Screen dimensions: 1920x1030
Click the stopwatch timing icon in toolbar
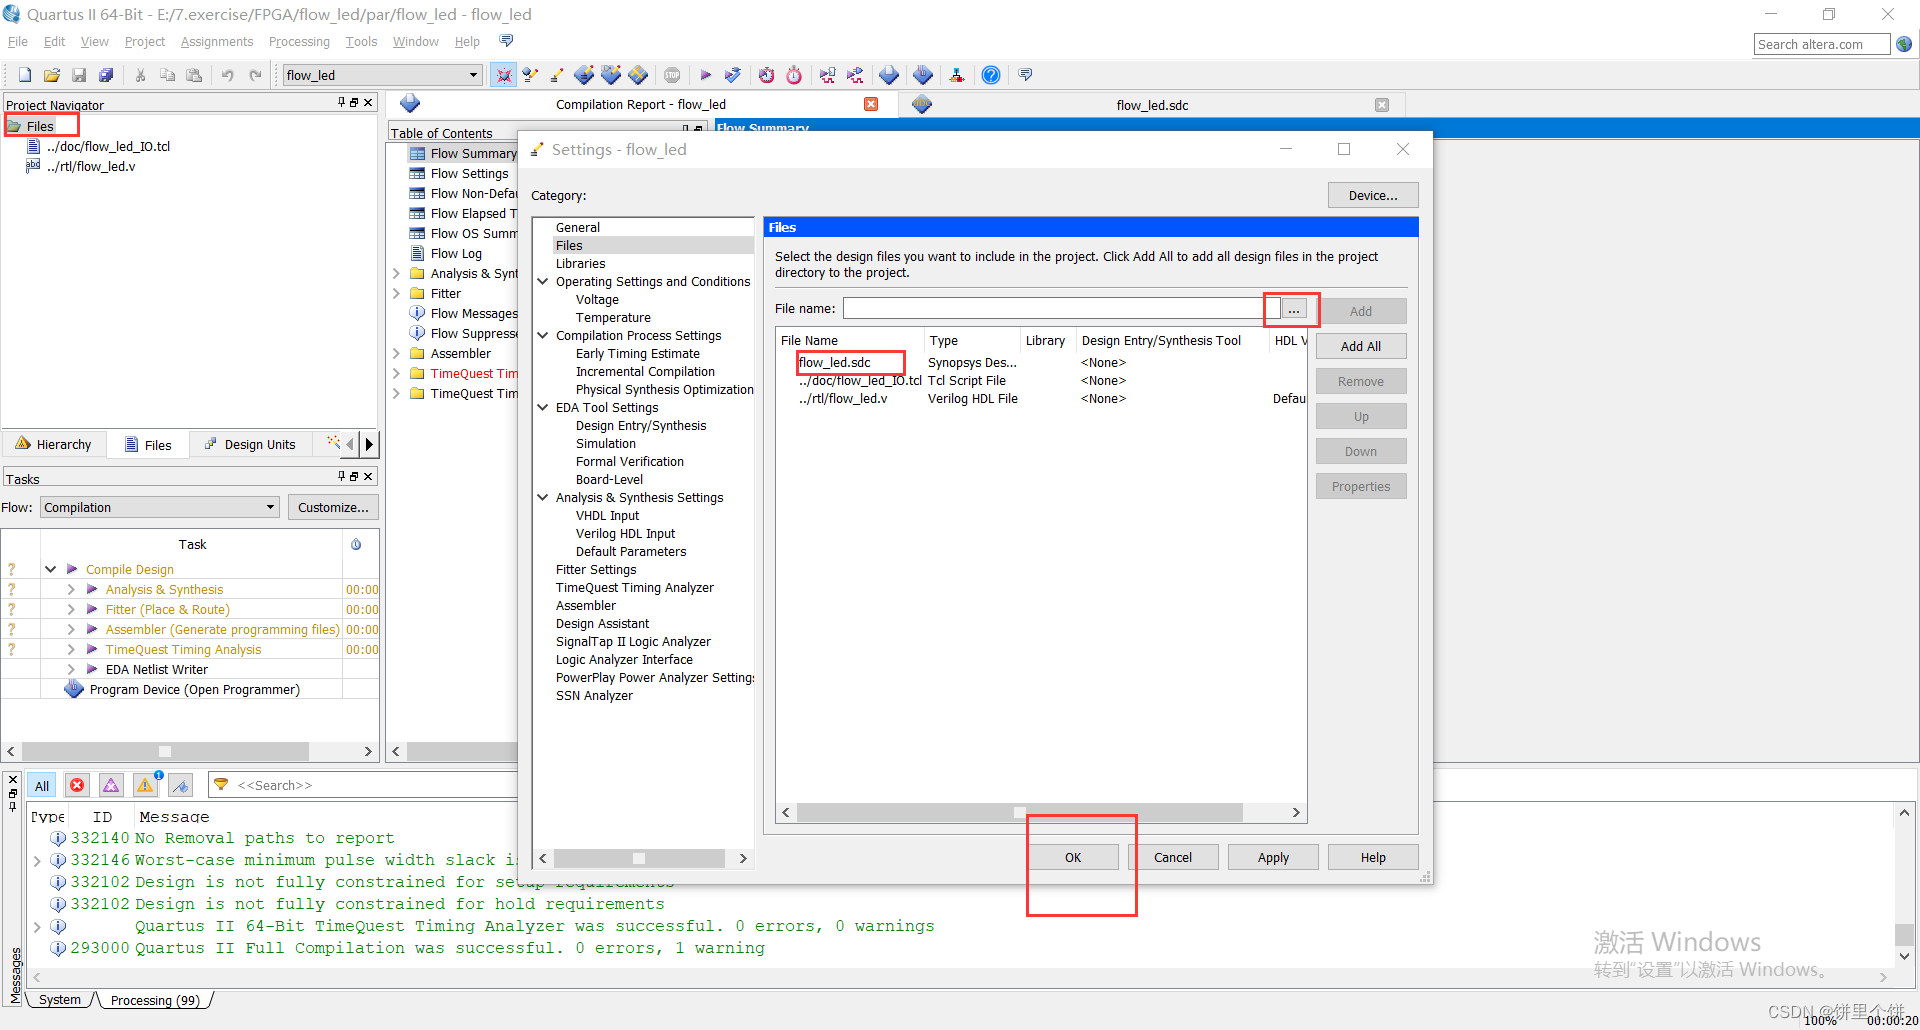(794, 75)
